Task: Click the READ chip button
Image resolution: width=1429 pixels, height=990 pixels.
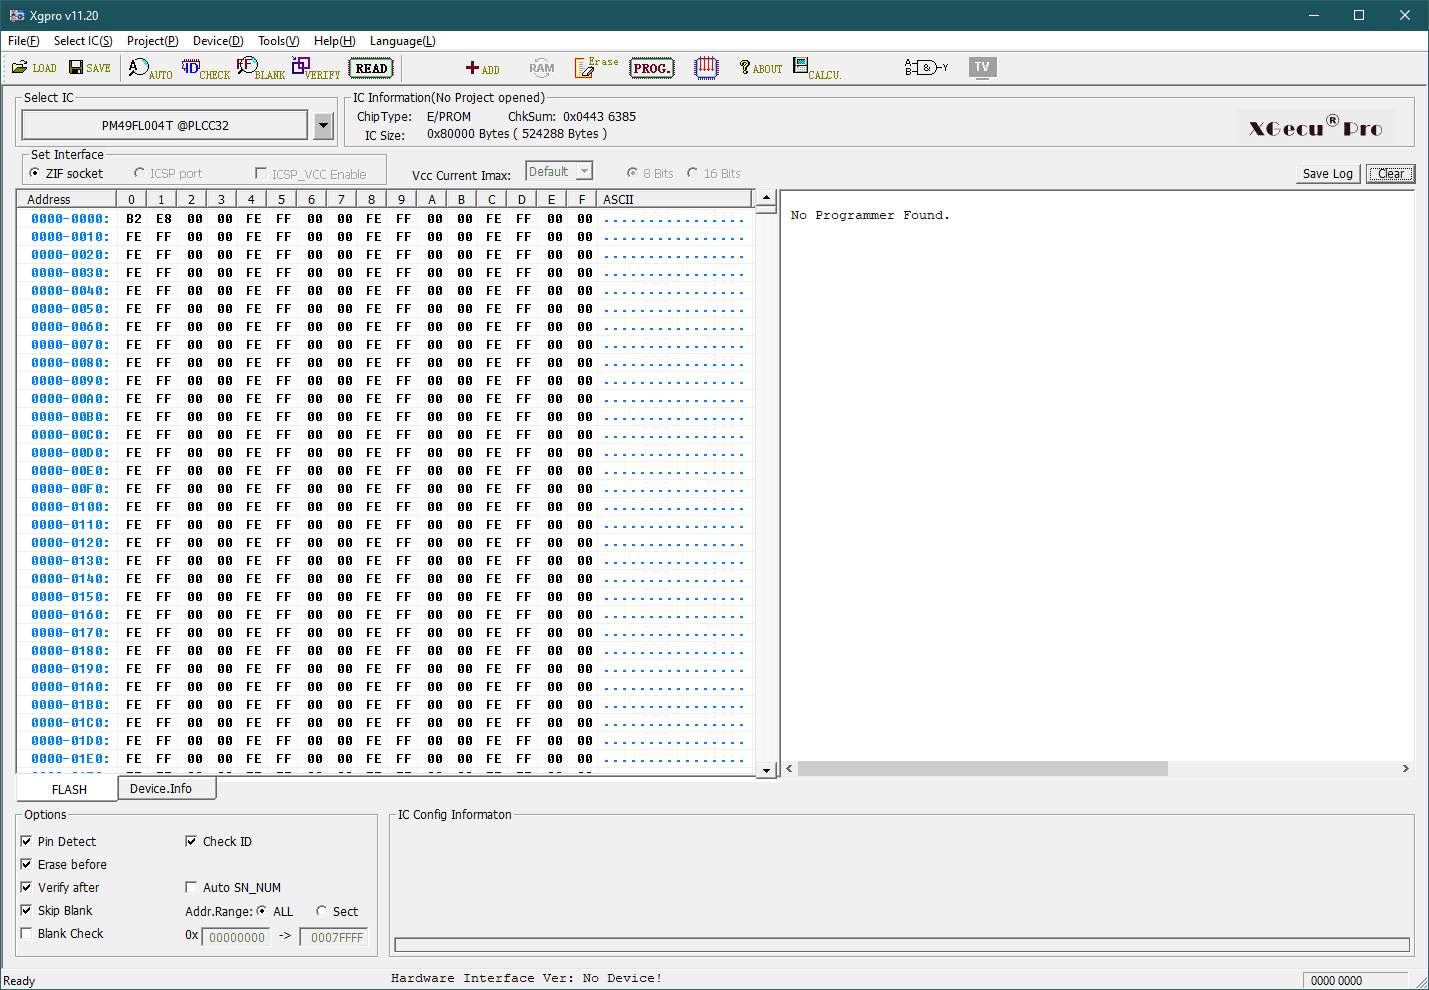Action: (x=371, y=68)
